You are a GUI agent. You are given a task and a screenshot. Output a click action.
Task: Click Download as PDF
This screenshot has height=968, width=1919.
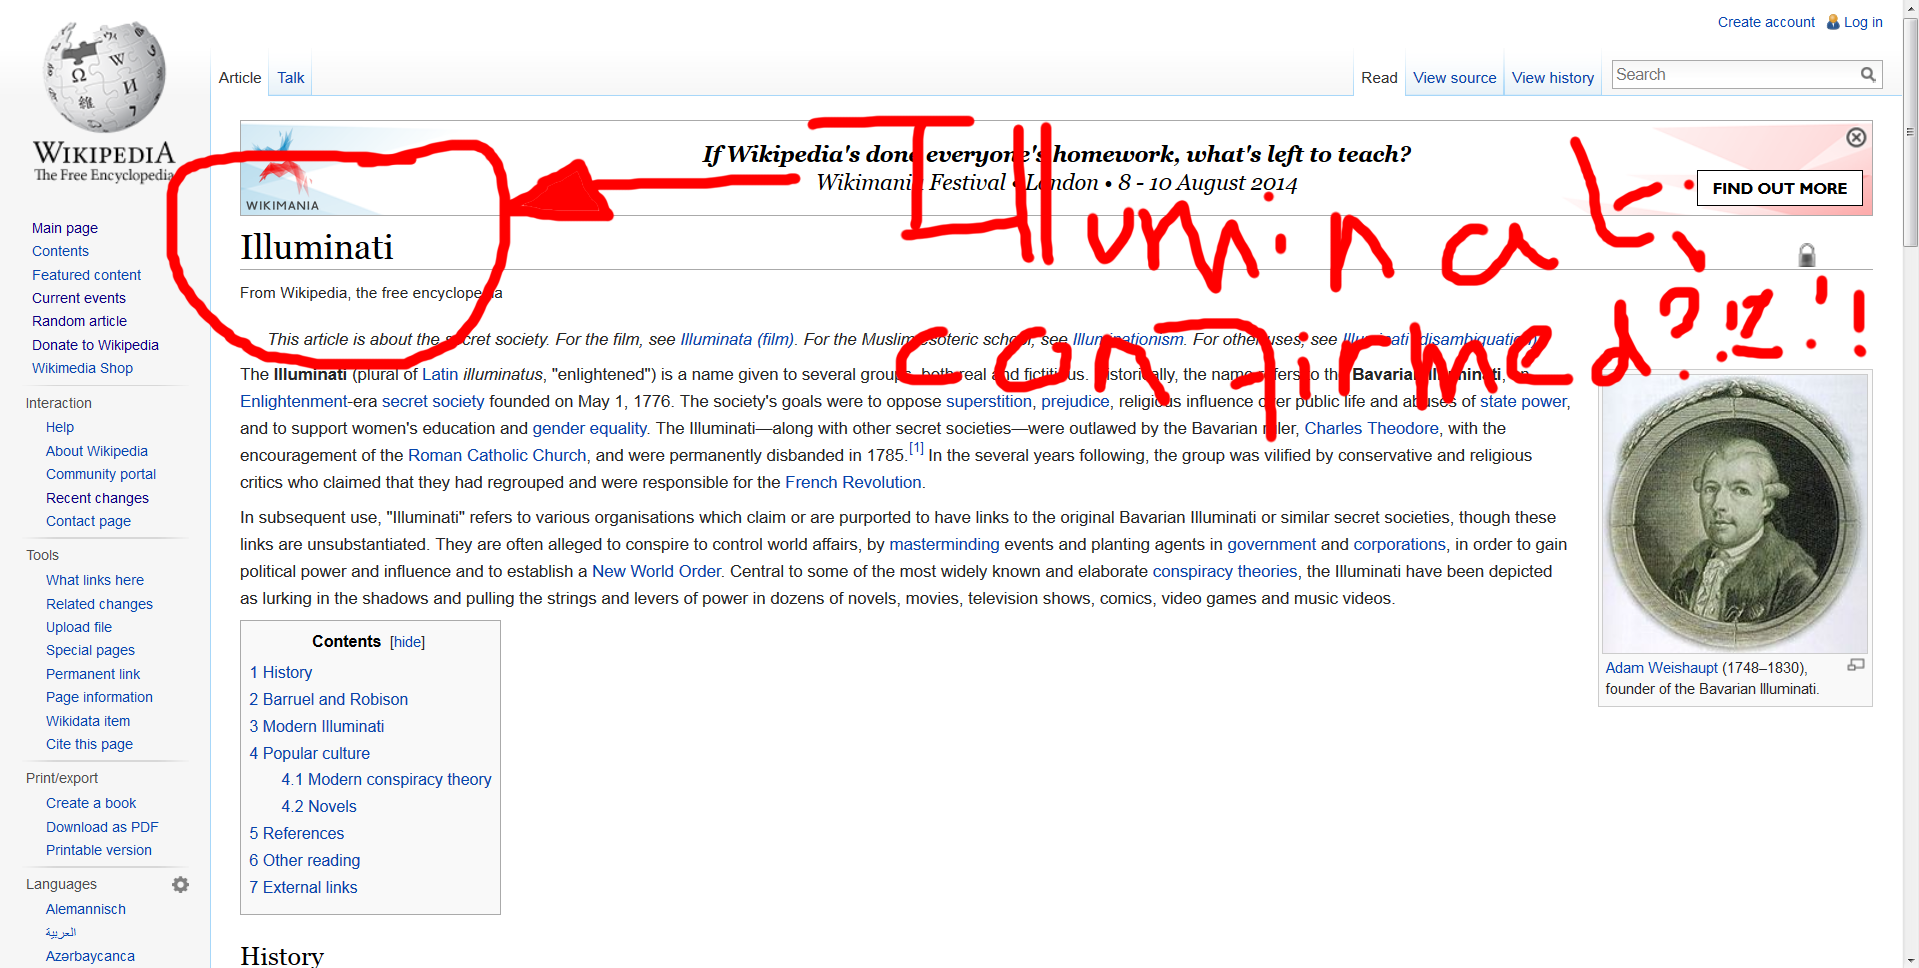pos(102,827)
